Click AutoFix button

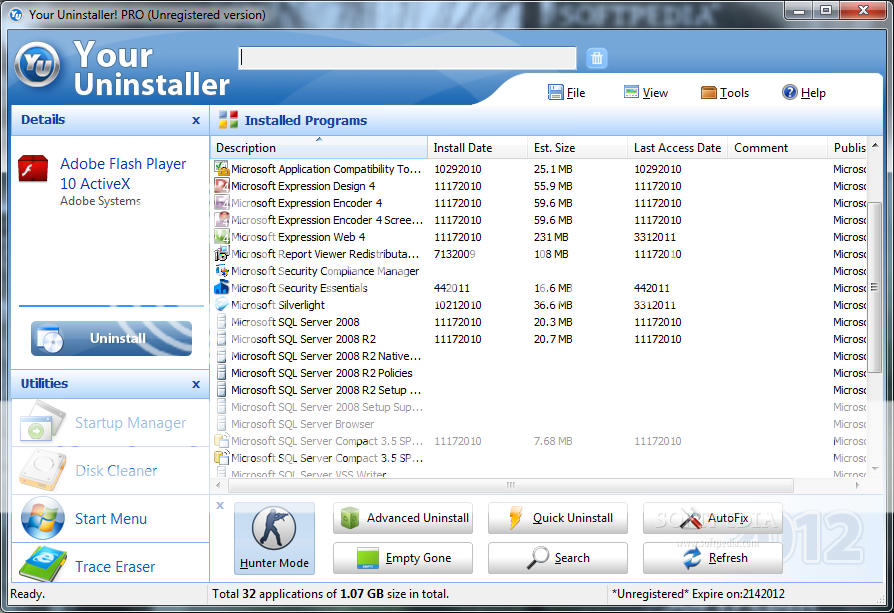coord(713,518)
